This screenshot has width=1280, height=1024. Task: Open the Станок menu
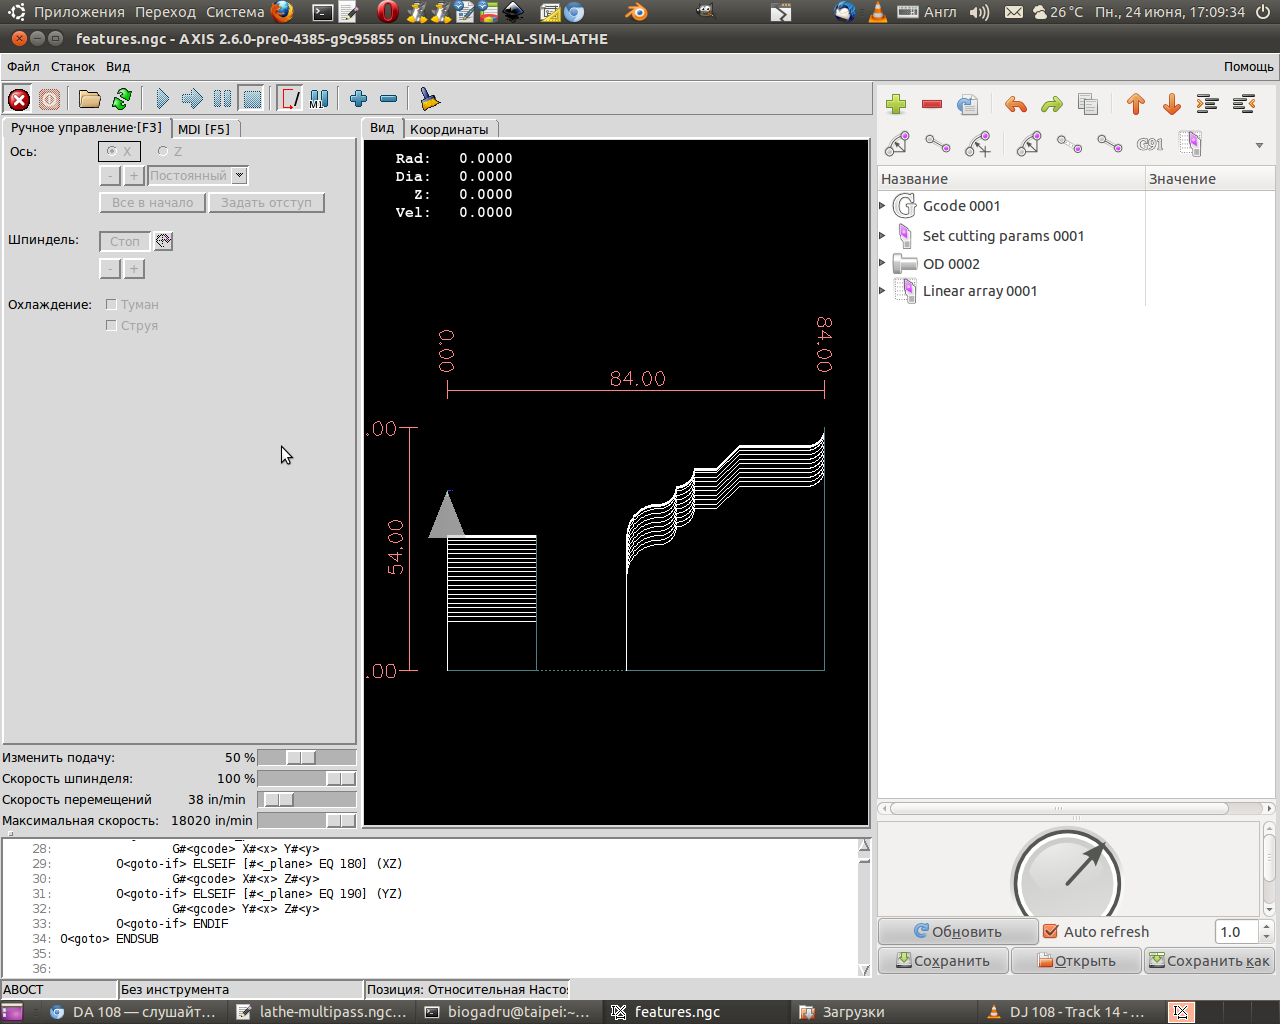pyautogui.click(x=73, y=67)
